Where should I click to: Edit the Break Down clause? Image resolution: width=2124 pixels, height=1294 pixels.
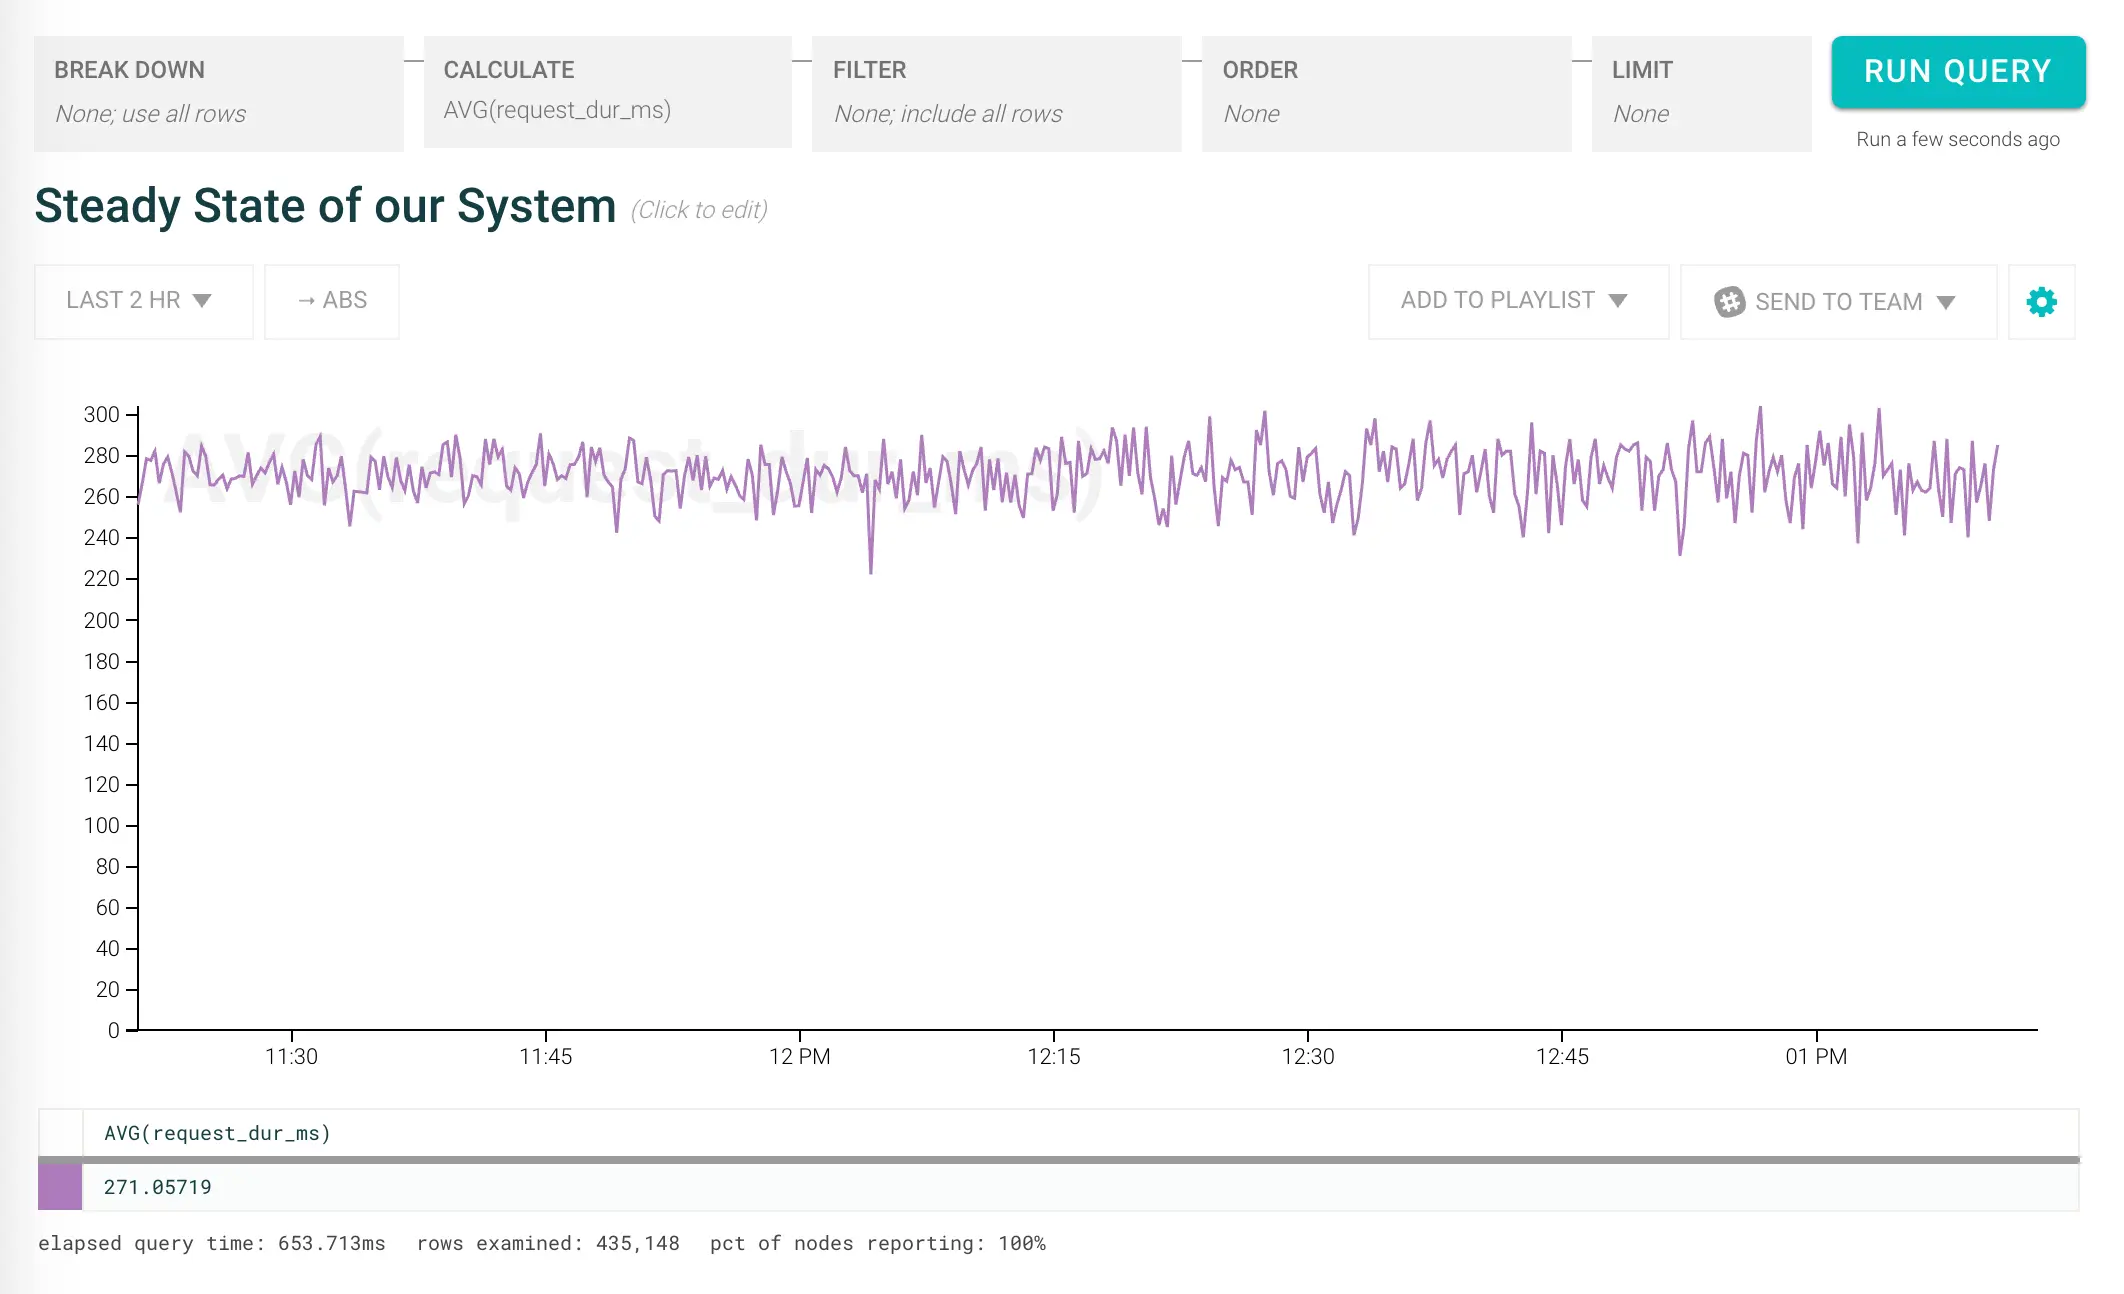218,93
